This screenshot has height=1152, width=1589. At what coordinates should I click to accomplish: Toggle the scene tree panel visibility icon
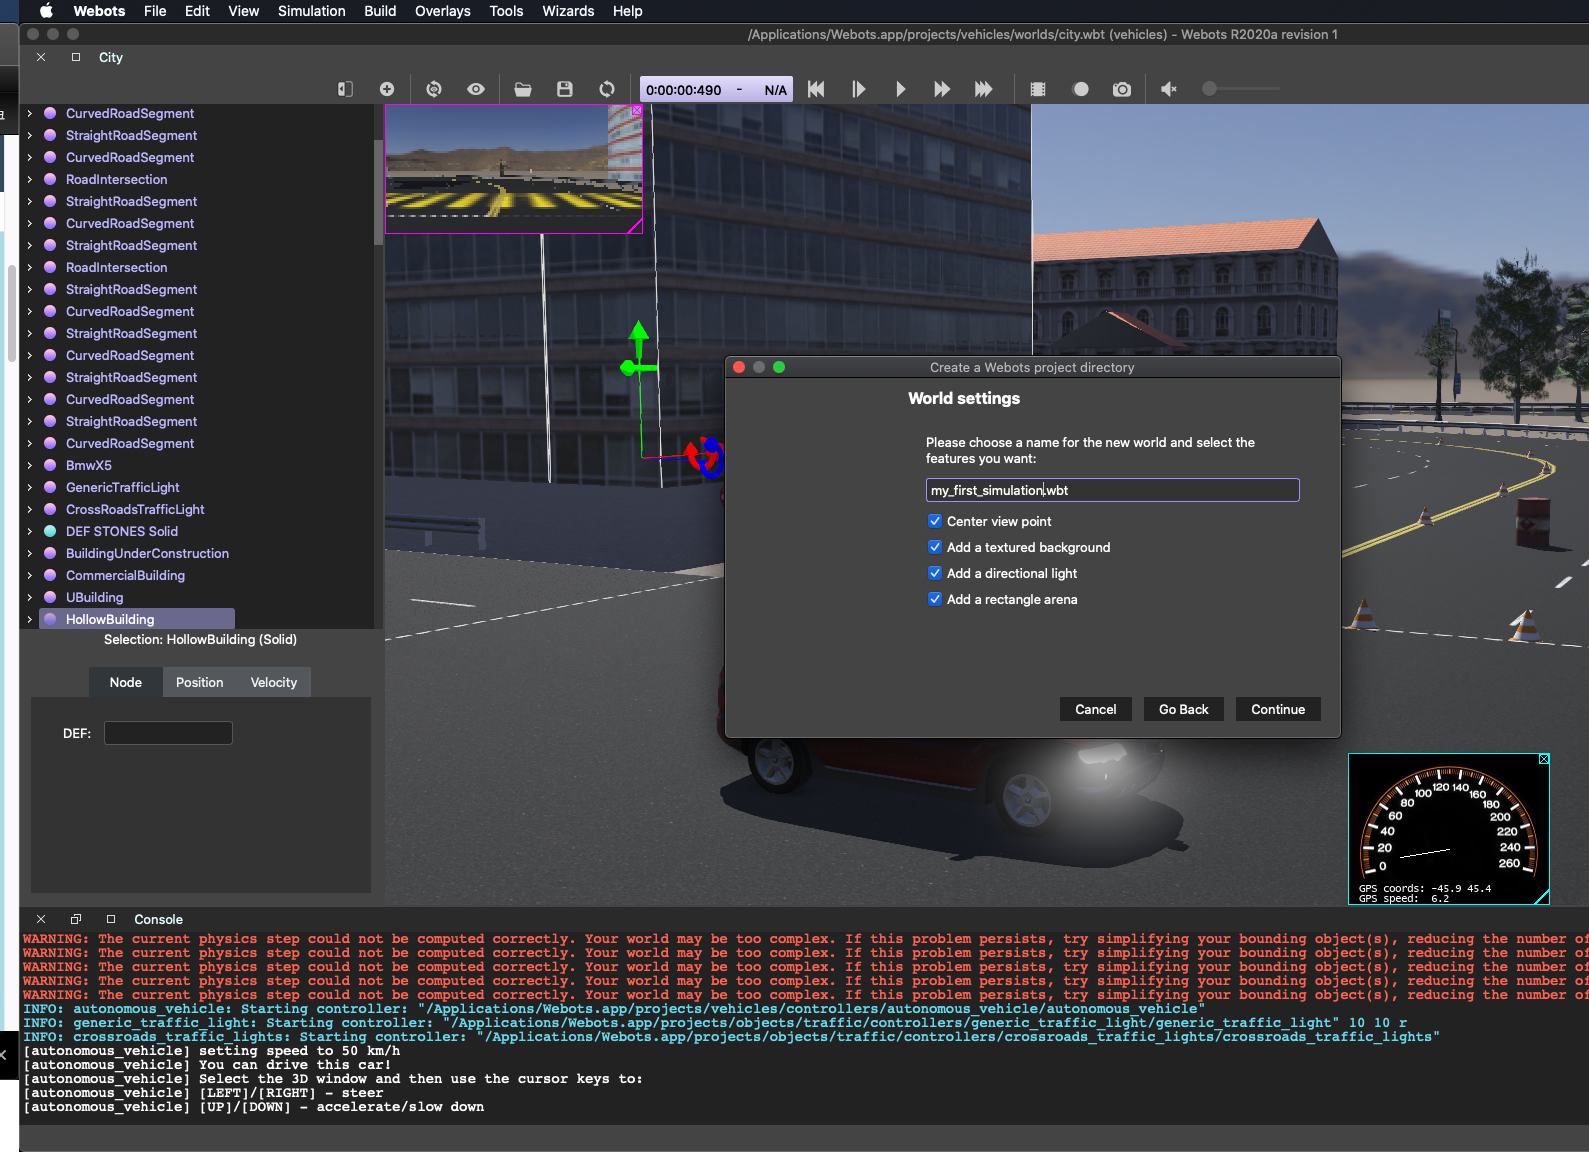(x=345, y=89)
